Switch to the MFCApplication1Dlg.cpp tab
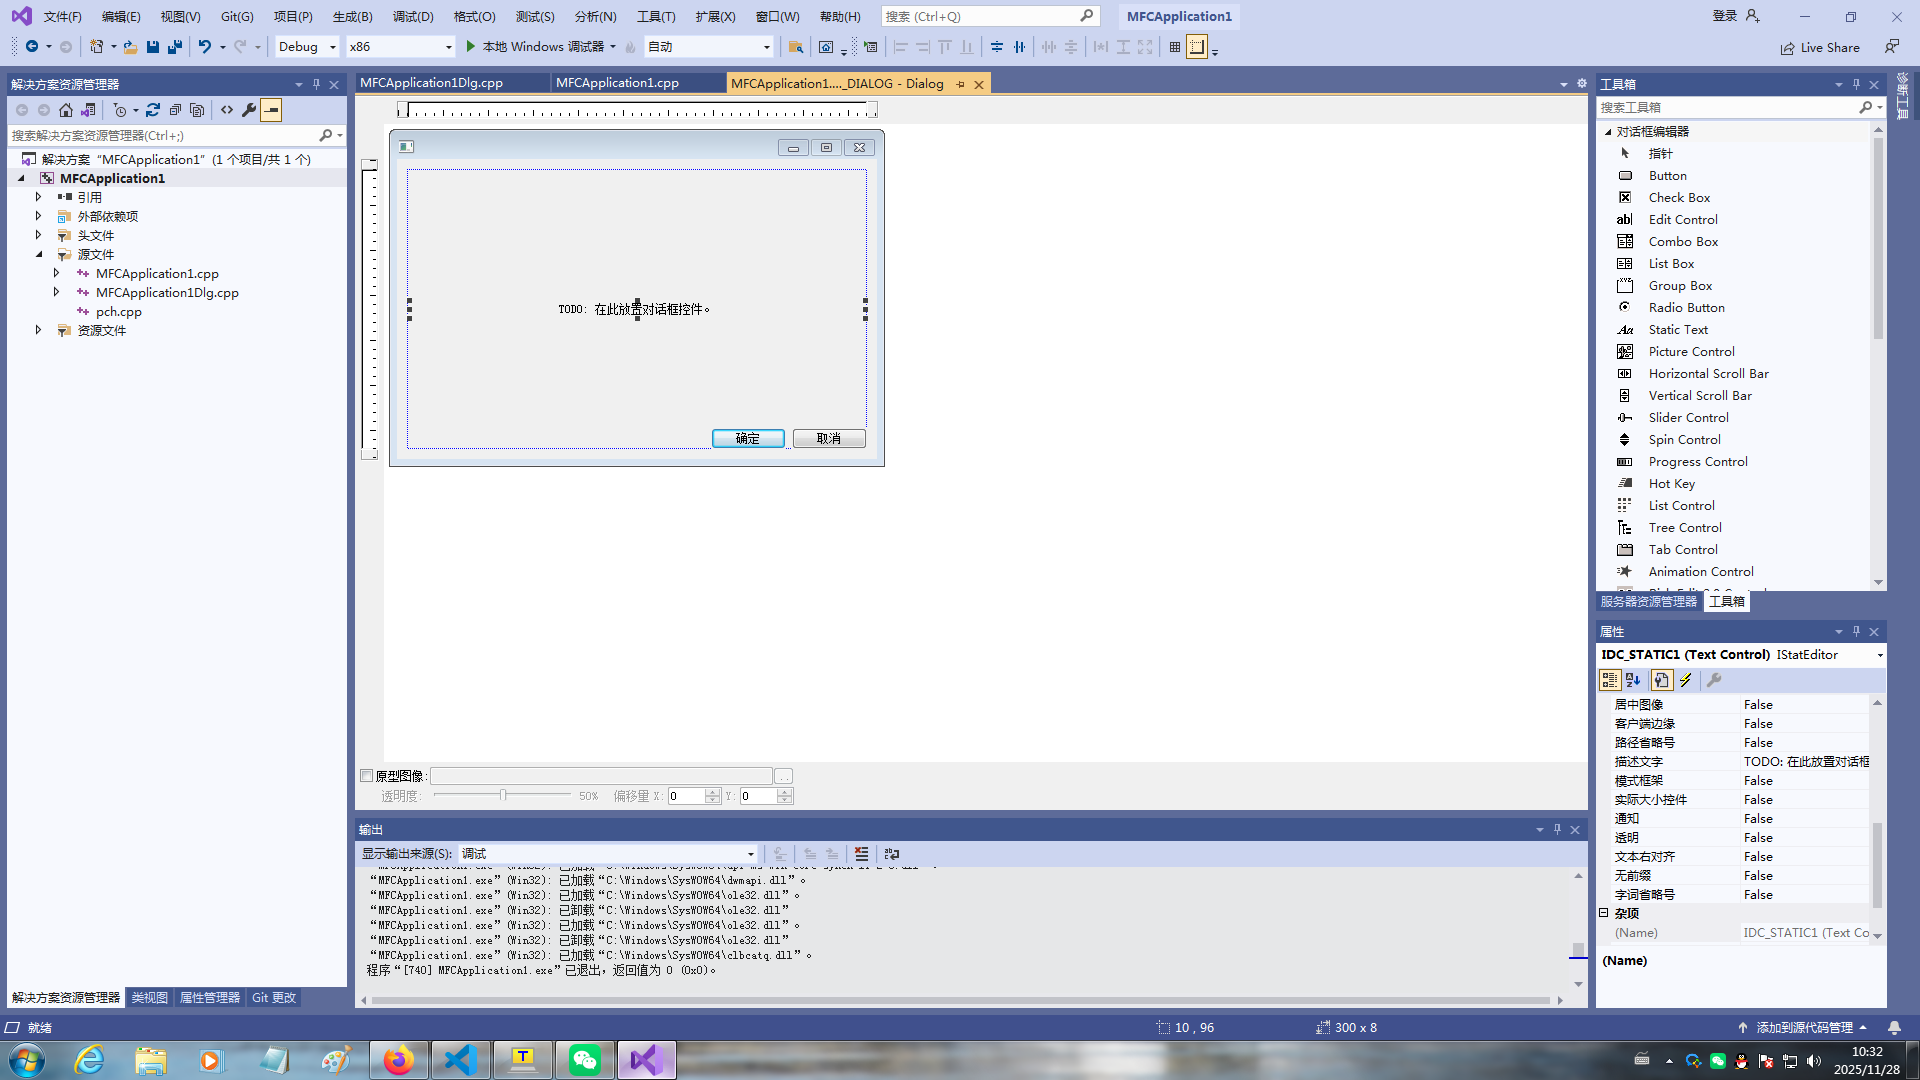This screenshot has width=1920, height=1080. [432, 83]
